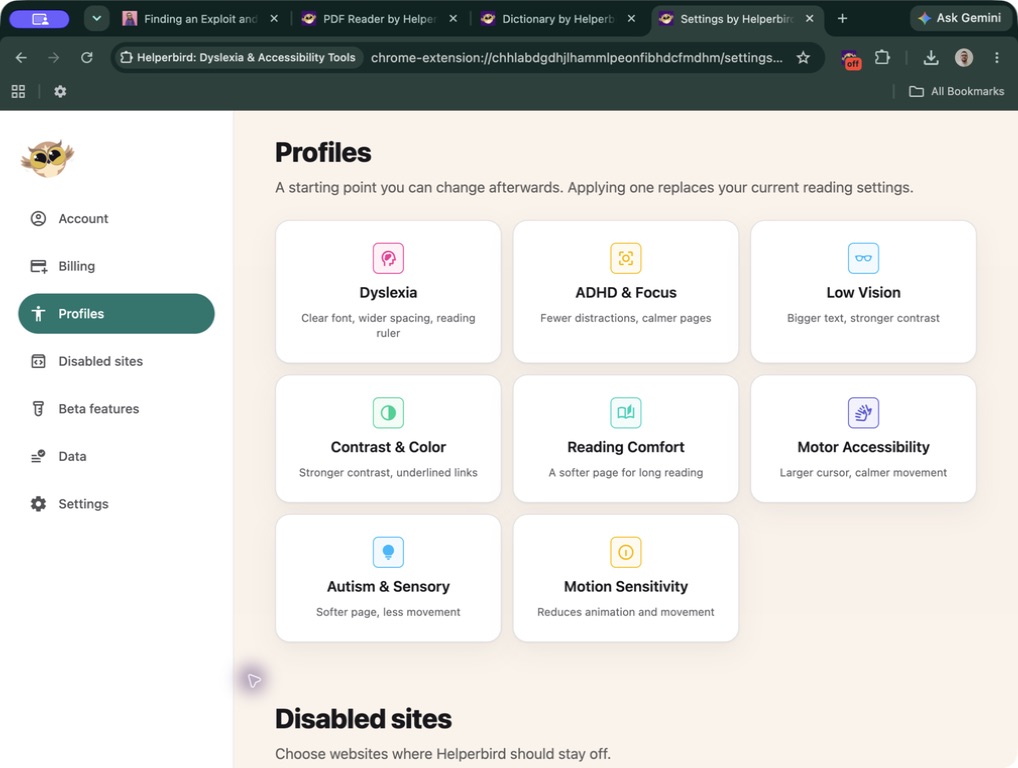Click the gear icon in bookmarks bar
1018x768 pixels.
pyautogui.click(x=60, y=92)
